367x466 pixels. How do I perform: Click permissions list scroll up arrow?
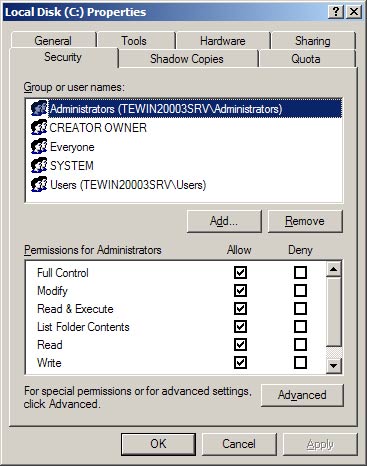click(334, 269)
